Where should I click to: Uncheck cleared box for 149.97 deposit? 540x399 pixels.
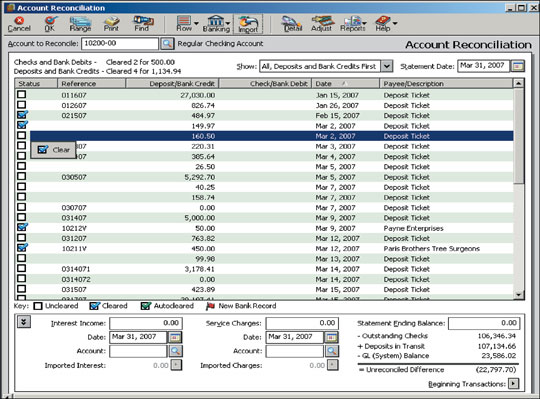click(x=22, y=125)
